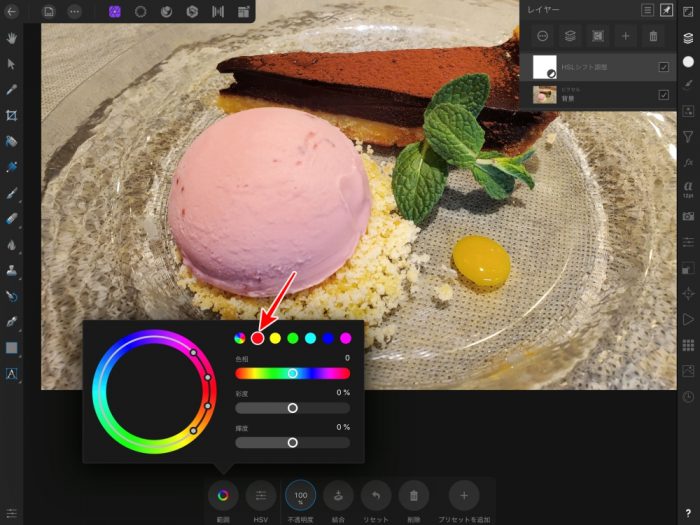Select the Eraser tool

pyautogui.click(x=12, y=219)
